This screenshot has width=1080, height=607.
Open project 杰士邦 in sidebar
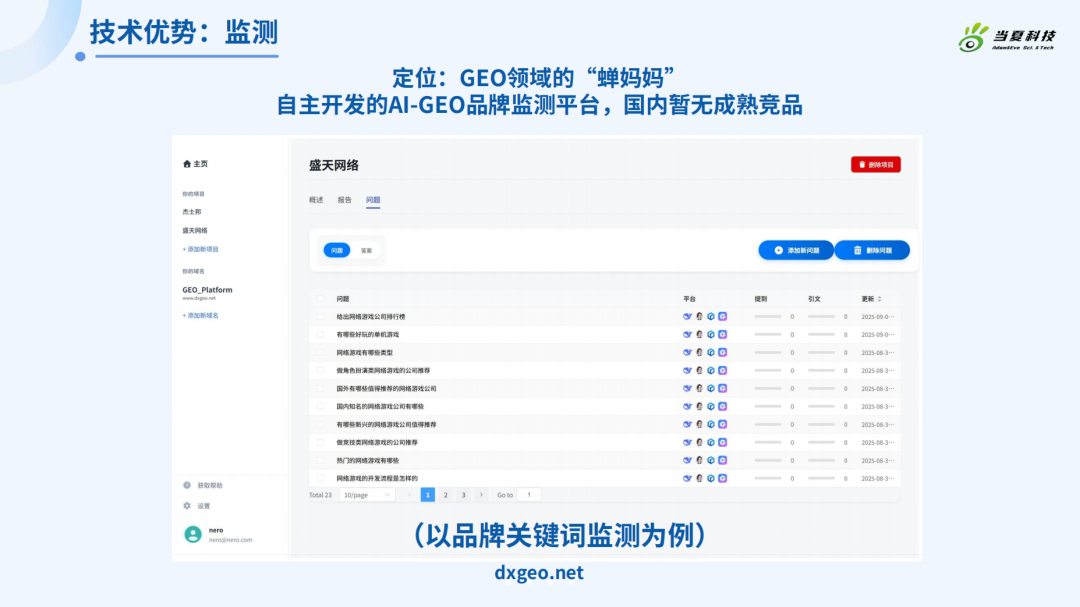(x=192, y=212)
